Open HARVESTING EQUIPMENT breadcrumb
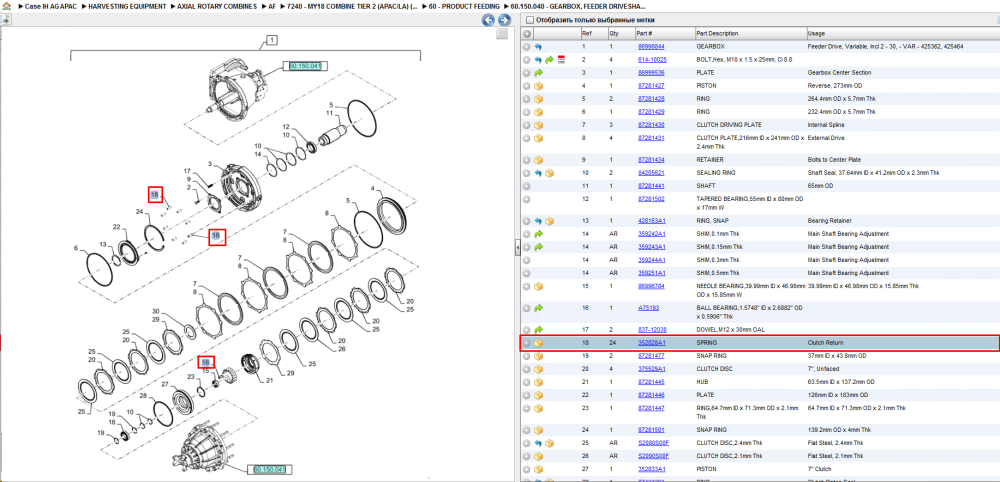The width and height of the screenshot is (1000, 482). tap(128, 6)
